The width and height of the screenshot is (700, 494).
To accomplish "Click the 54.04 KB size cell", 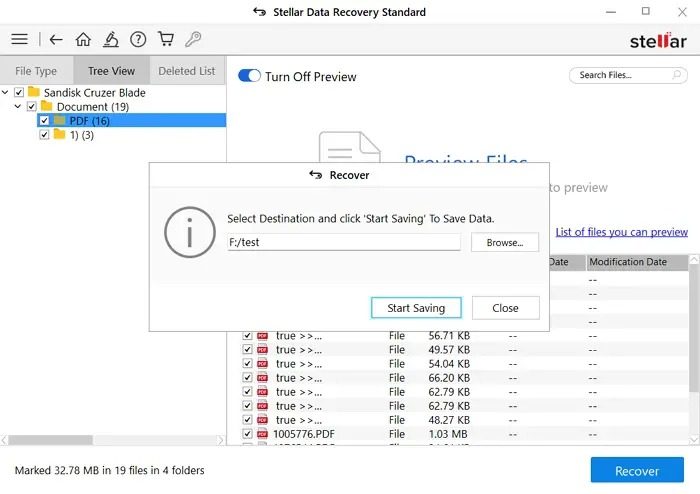I will point(449,364).
